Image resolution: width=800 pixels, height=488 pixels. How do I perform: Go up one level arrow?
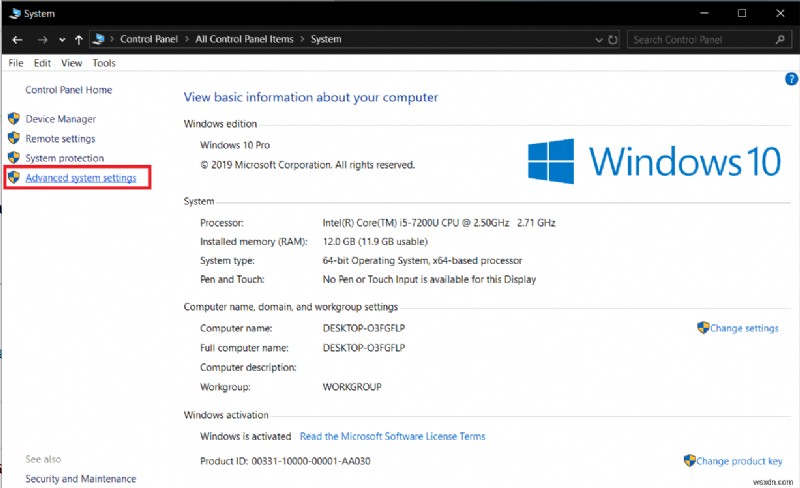(x=79, y=40)
